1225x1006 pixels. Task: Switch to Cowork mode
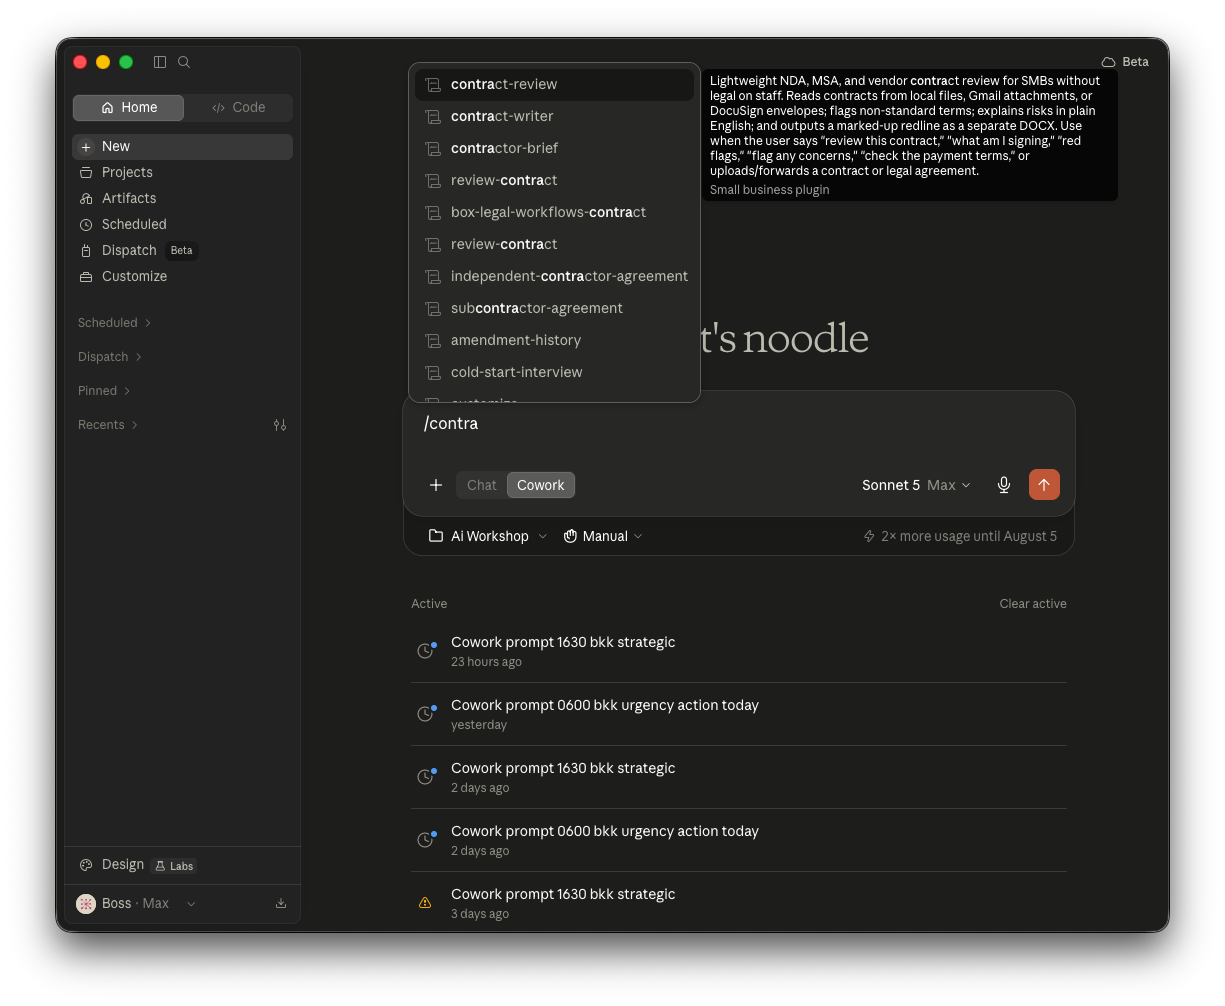coord(541,485)
